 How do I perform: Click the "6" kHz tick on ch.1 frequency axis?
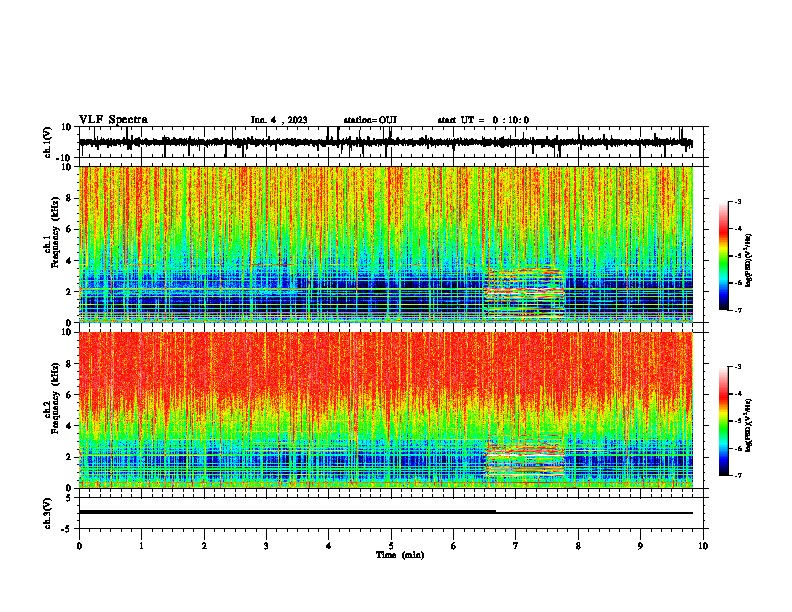(x=69, y=230)
